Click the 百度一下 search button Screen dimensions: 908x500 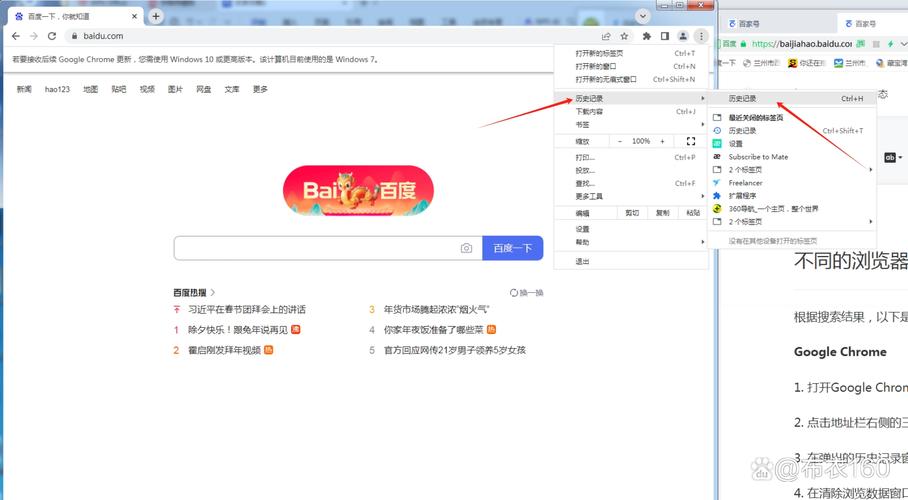coord(512,248)
